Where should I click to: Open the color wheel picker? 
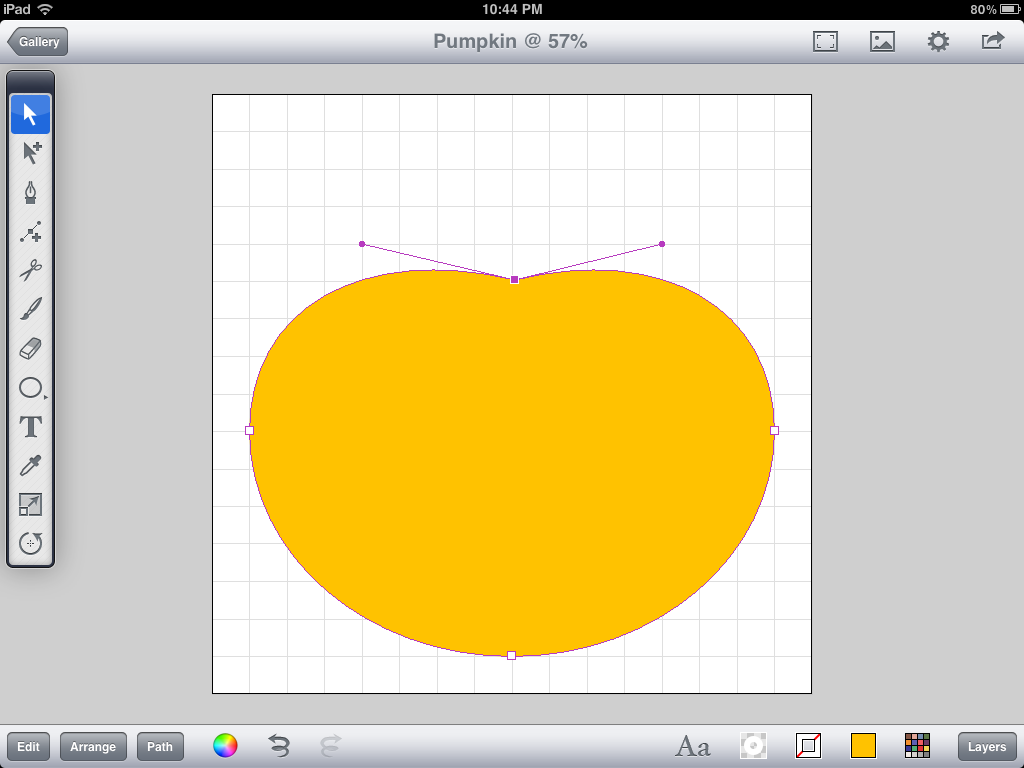[x=224, y=746]
